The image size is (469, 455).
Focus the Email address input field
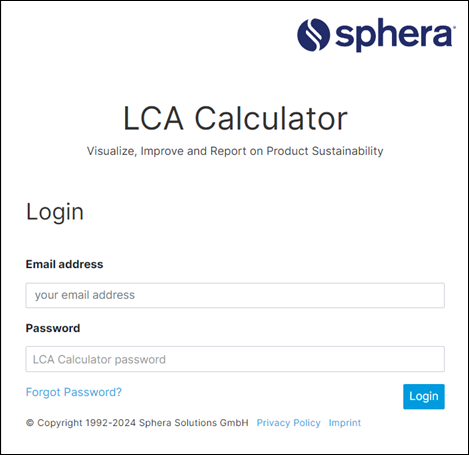coord(235,295)
